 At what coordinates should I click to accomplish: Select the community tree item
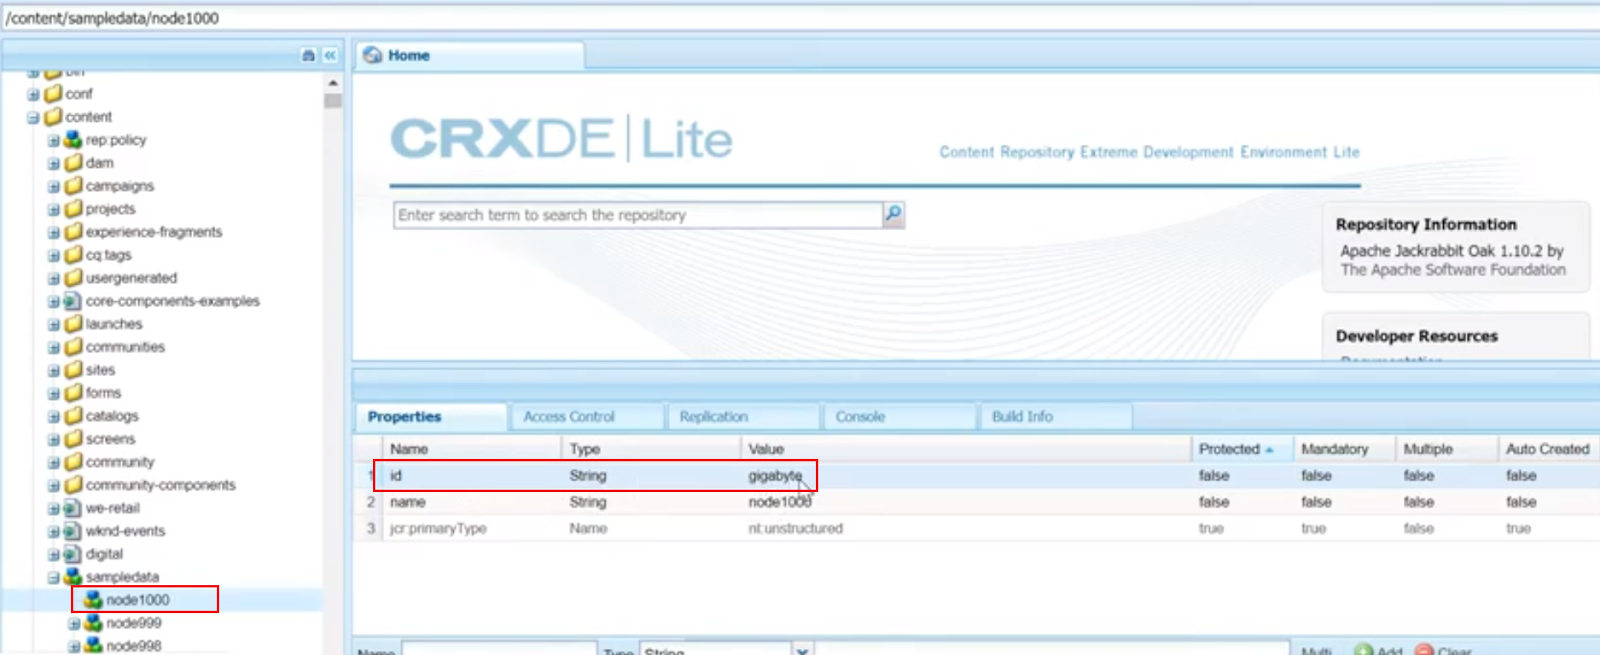[x=120, y=462]
